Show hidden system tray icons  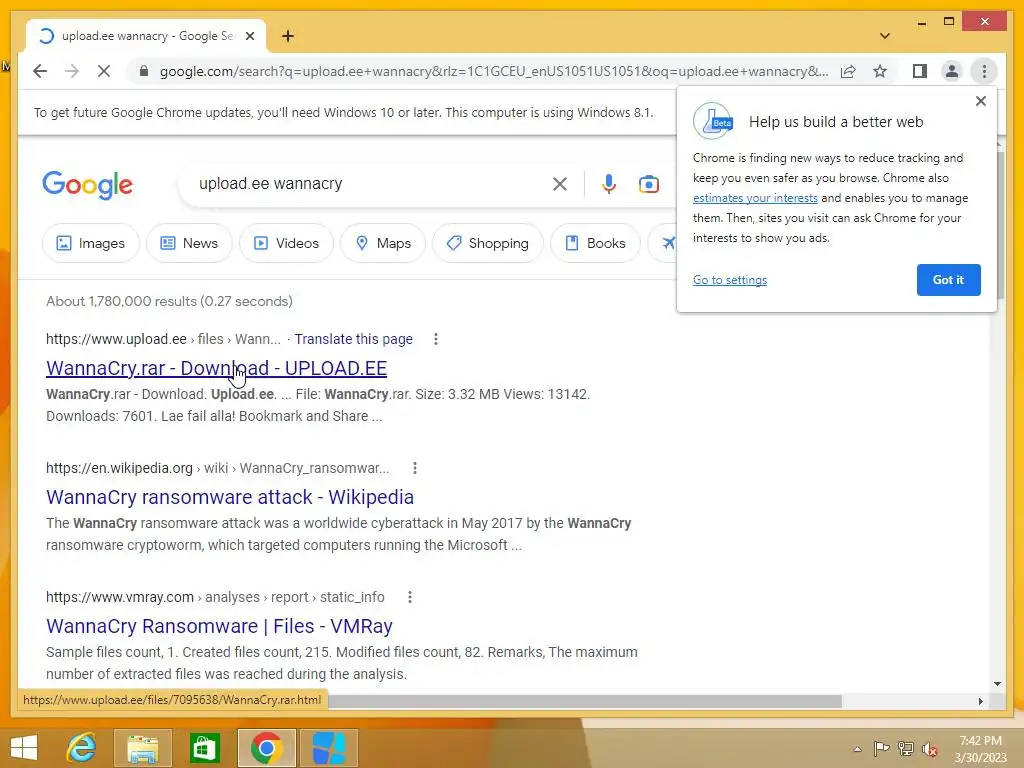click(x=857, y=749)
